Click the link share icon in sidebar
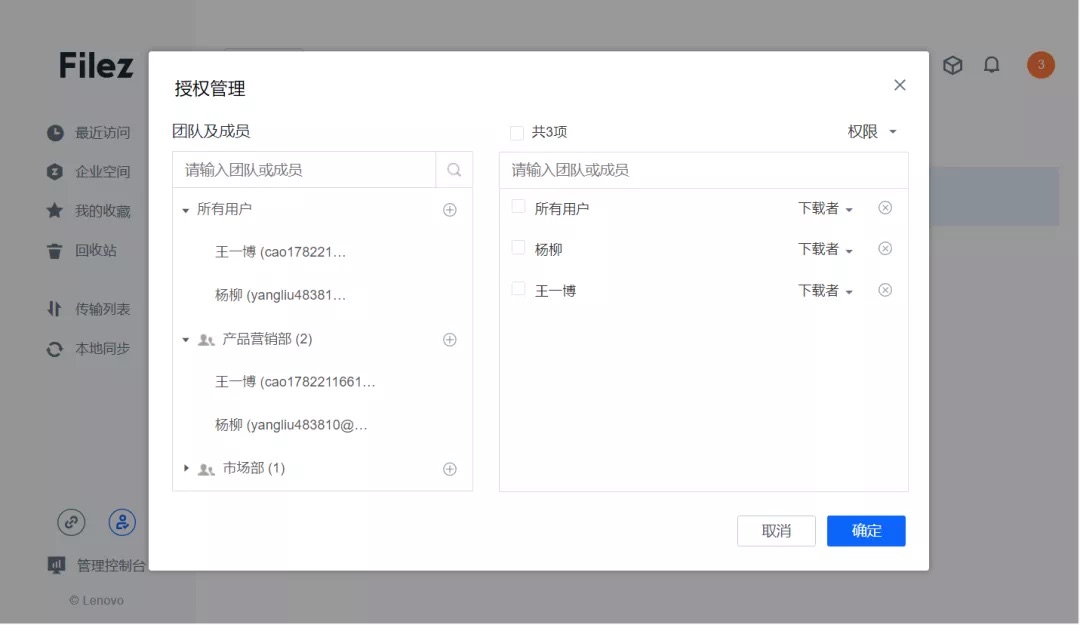 click(72, 522)
